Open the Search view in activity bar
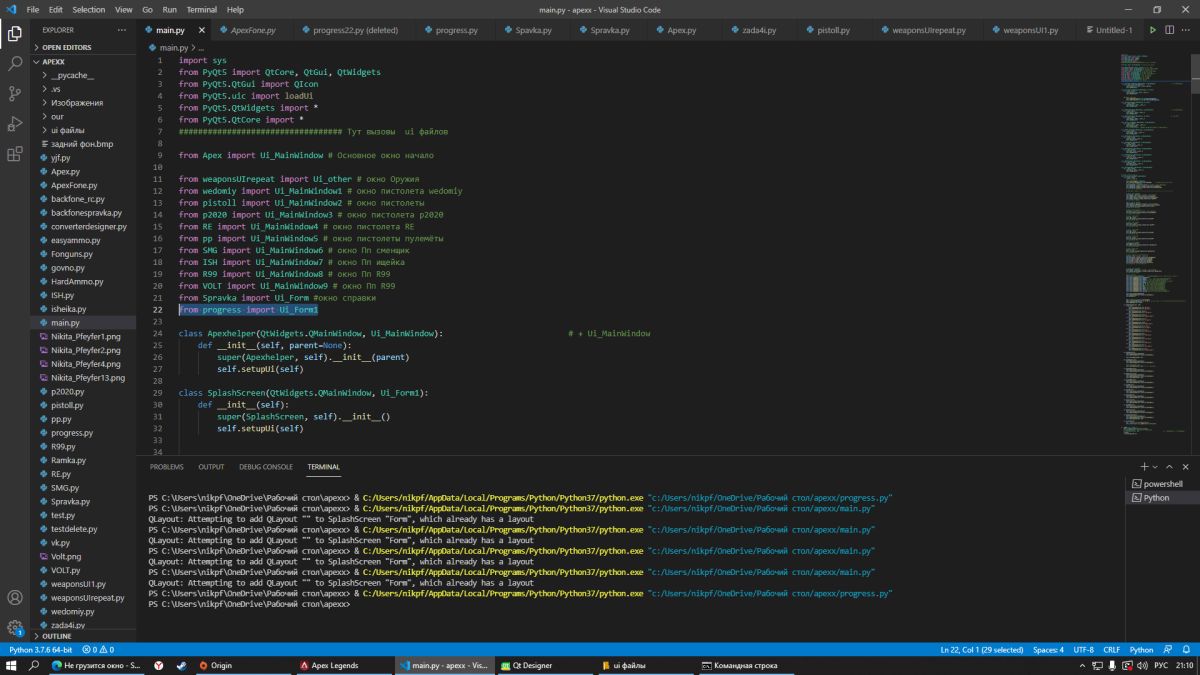Image resolution: width=1200 pixels, height=675 pixels. pyautogui.click(x=15, y=63)
